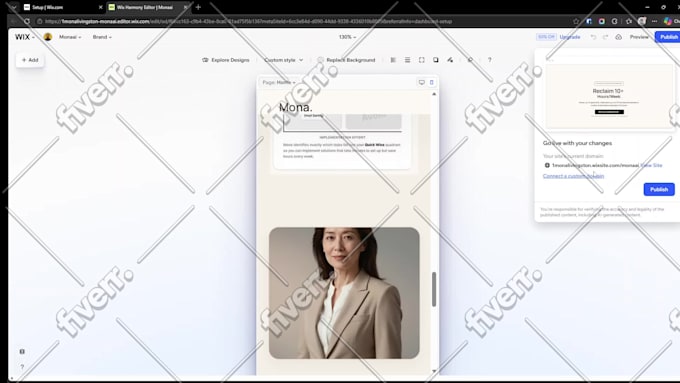Click the bottom-left help icon
The width and height of the screenshot is (680, 383).
pos(22,367)
